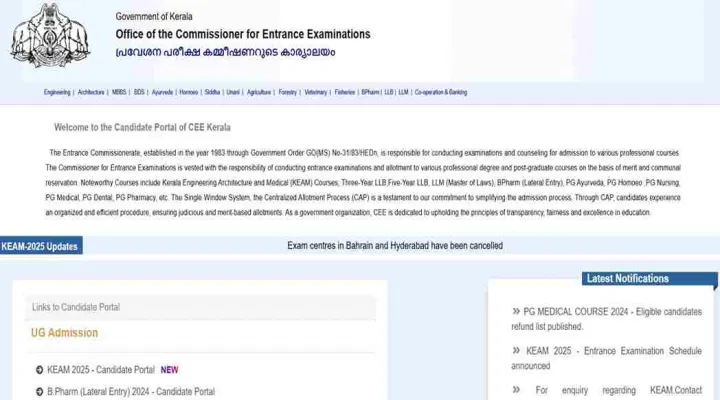Click the bullet icon beside B.Pharm Lateral Entry
Image resolution: width=720 pixels, height=400 pixels.
39,392
